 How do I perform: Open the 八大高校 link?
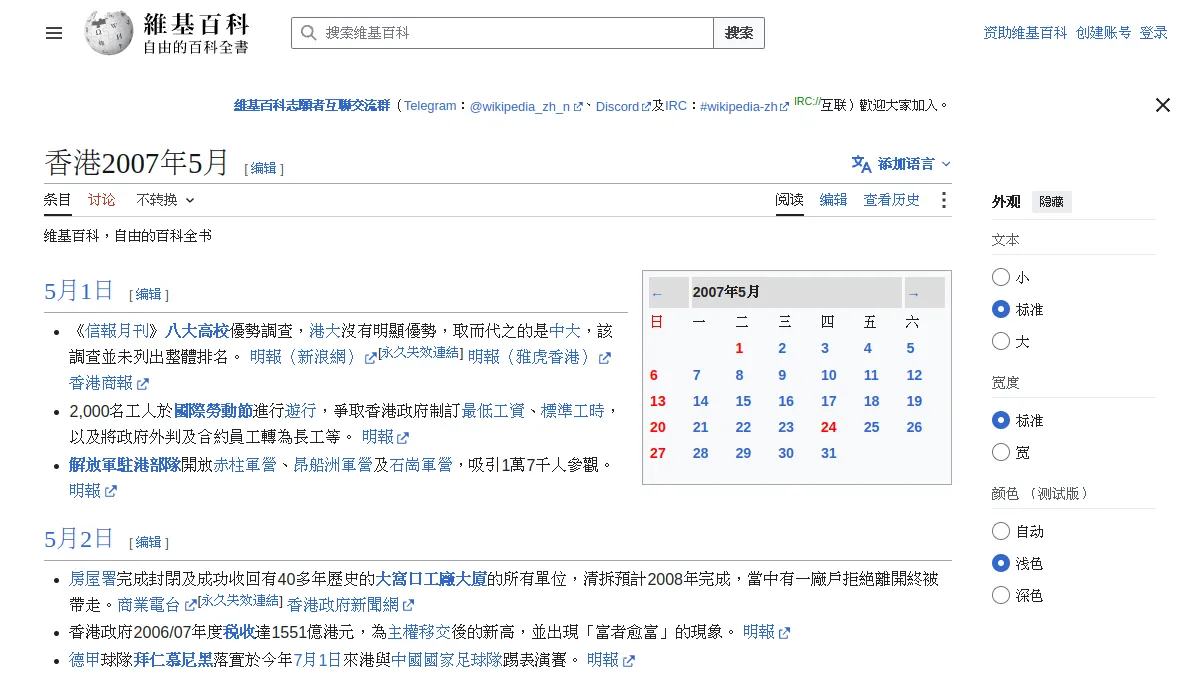[x=197, y=331]
